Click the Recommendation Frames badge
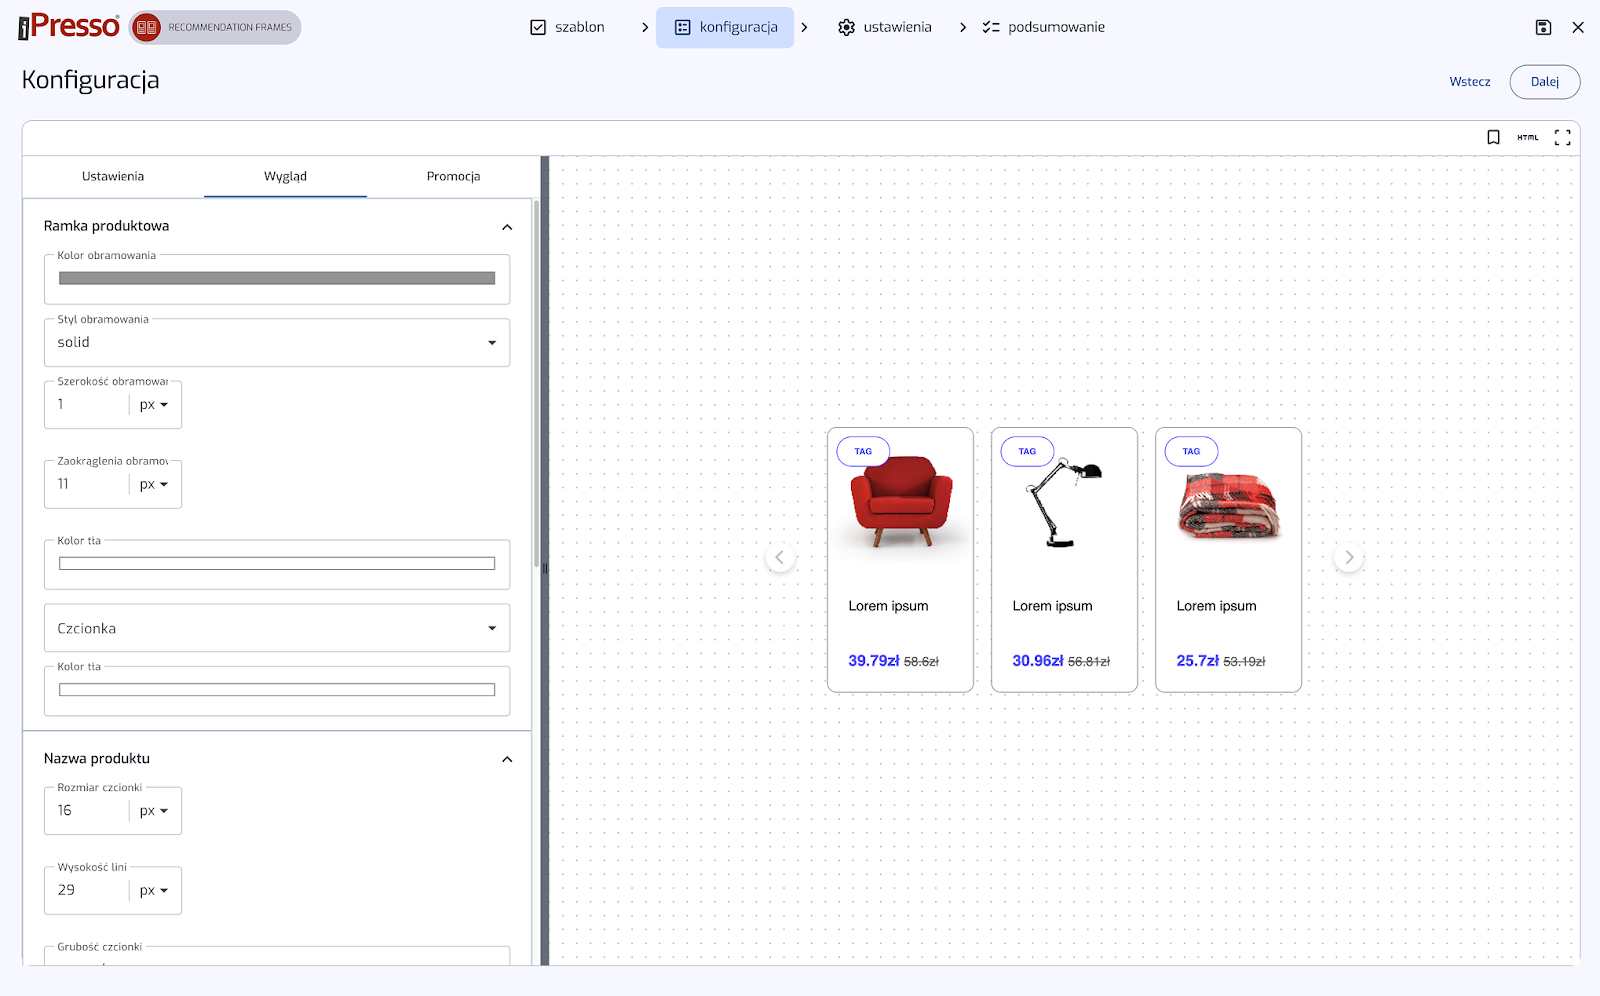This screenshot has width=1600, height=996. point(216,28)
